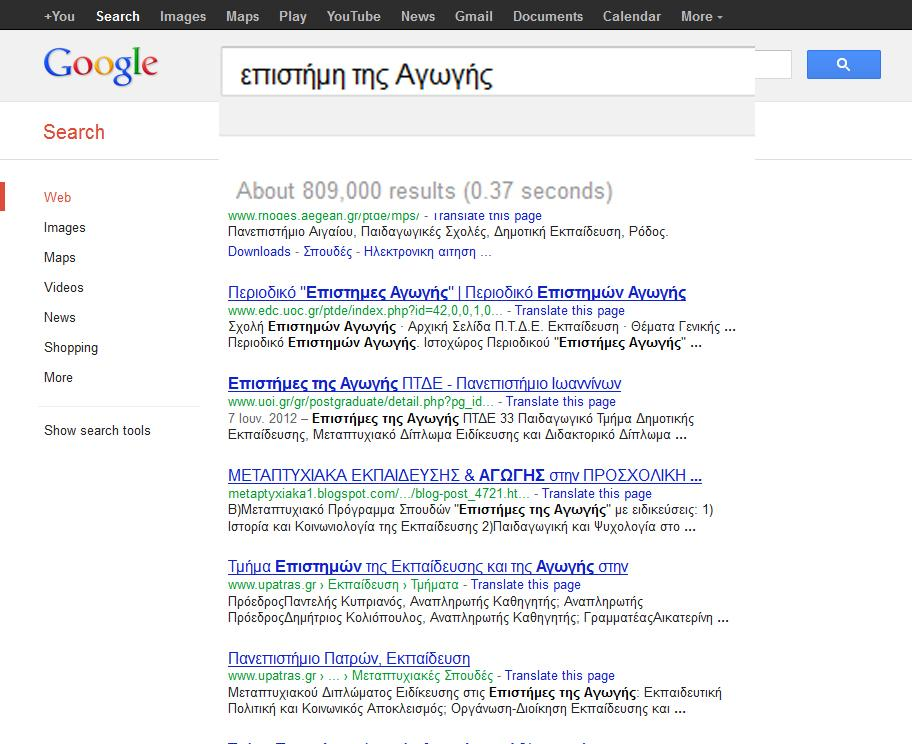Screen dimensions: 912x744
Task: Open the +You link in top bar
Action: coord(59,16)
